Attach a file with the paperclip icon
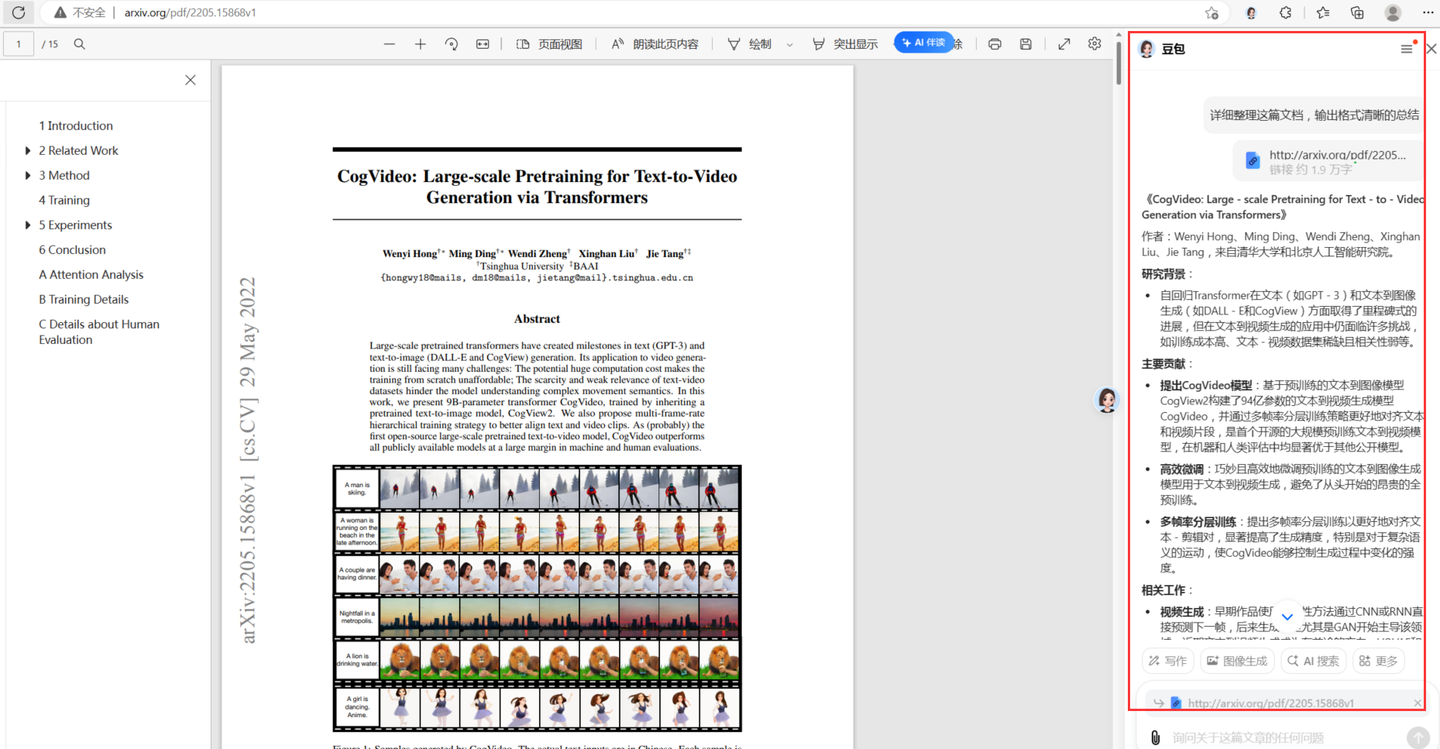This screenshot has height=749, width=1440. (x=1155, y=738)
